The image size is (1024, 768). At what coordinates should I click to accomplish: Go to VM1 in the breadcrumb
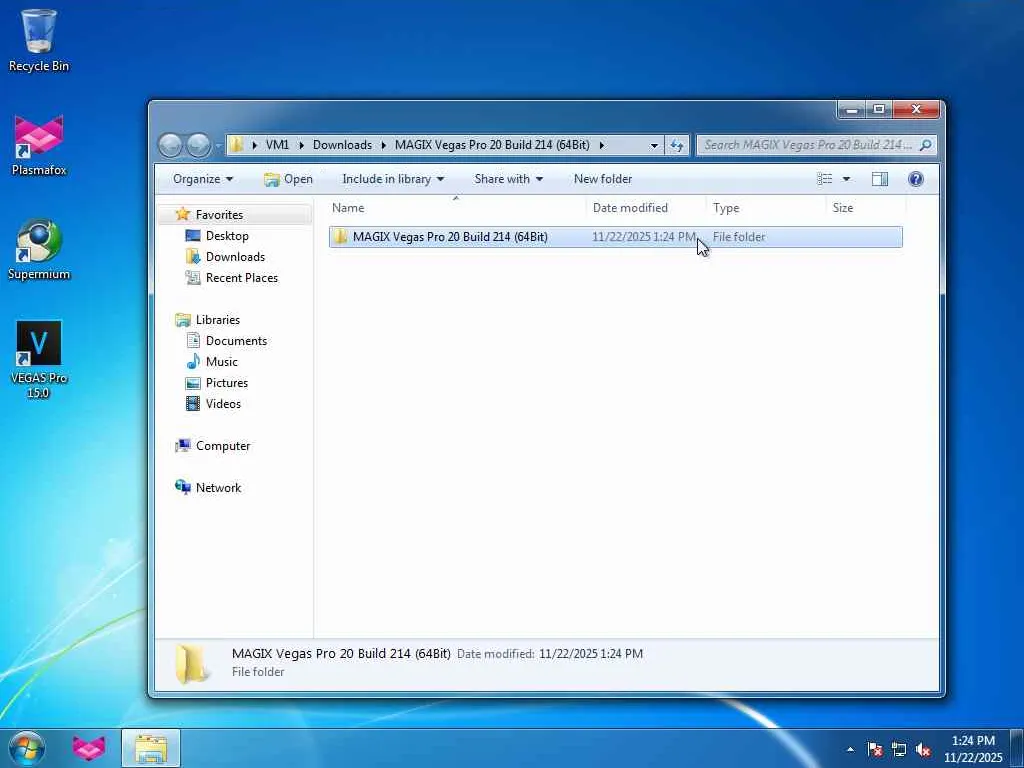[277, 145]
